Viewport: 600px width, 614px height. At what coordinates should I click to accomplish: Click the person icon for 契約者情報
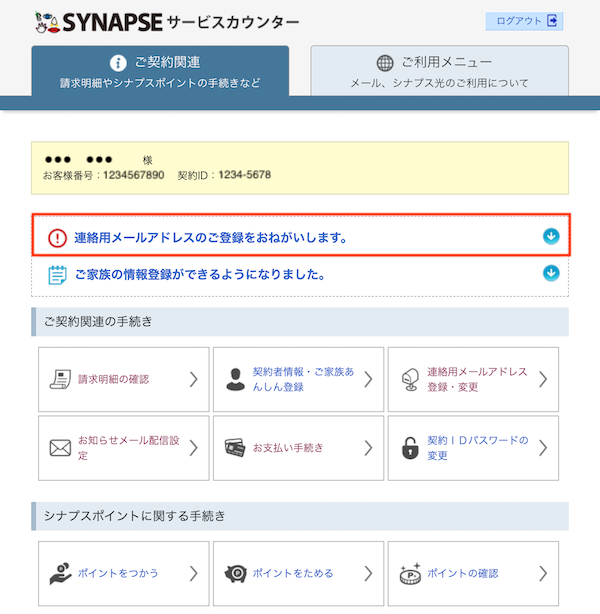tap(235, 379)
